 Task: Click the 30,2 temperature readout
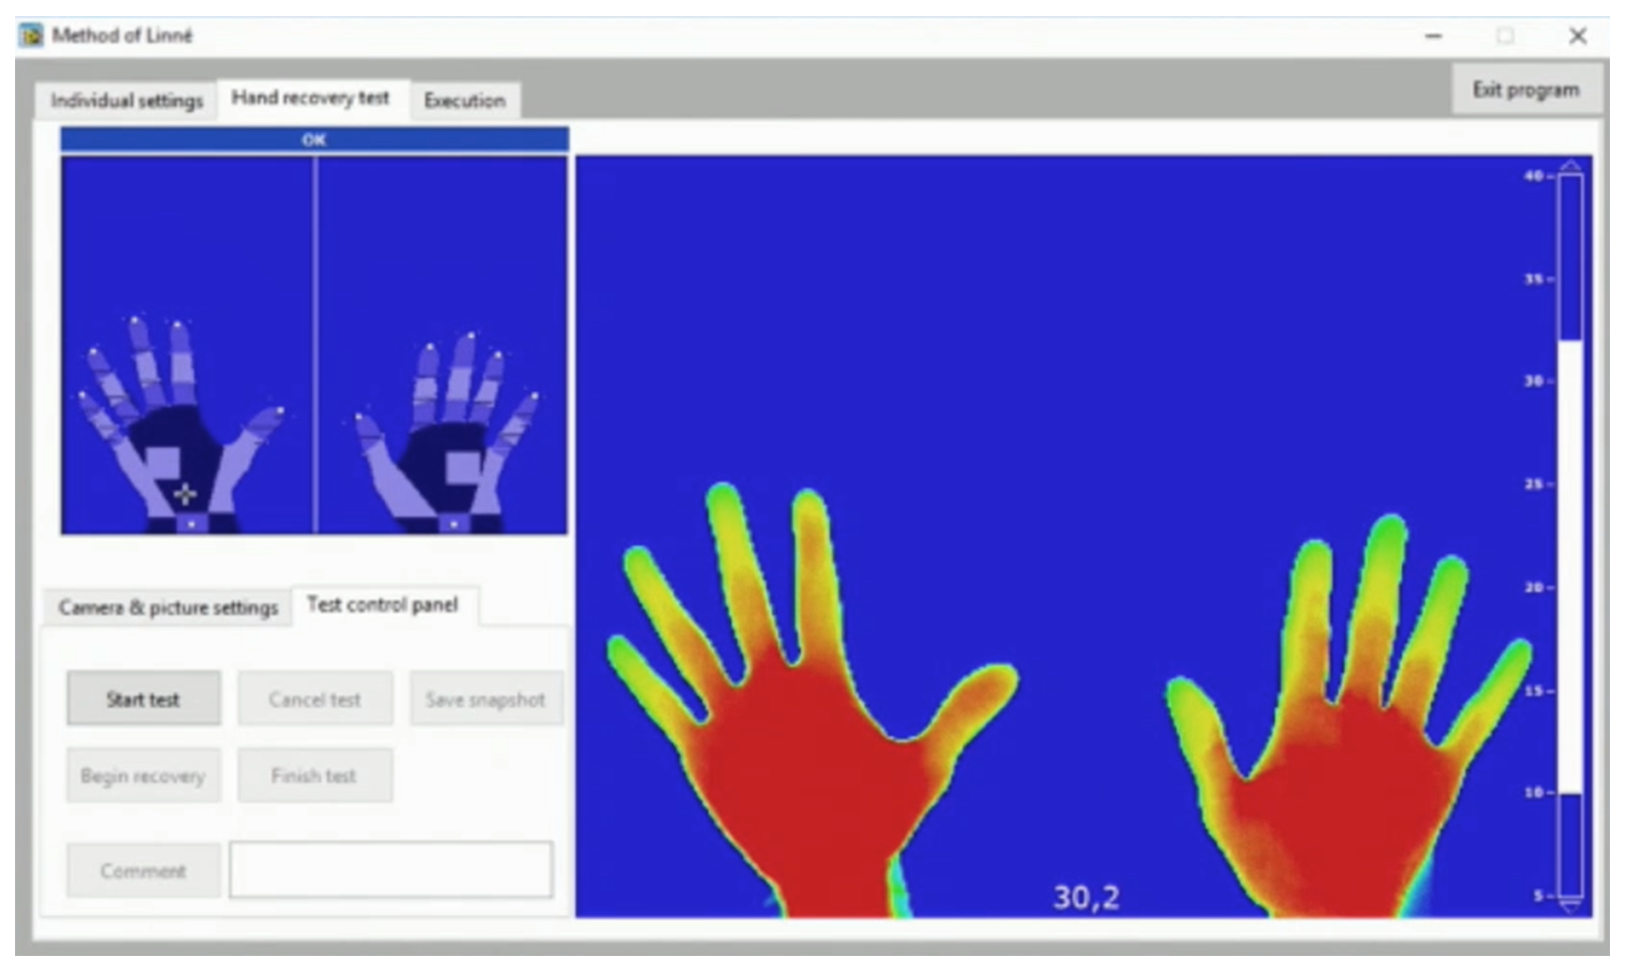tap(1086, 897)
